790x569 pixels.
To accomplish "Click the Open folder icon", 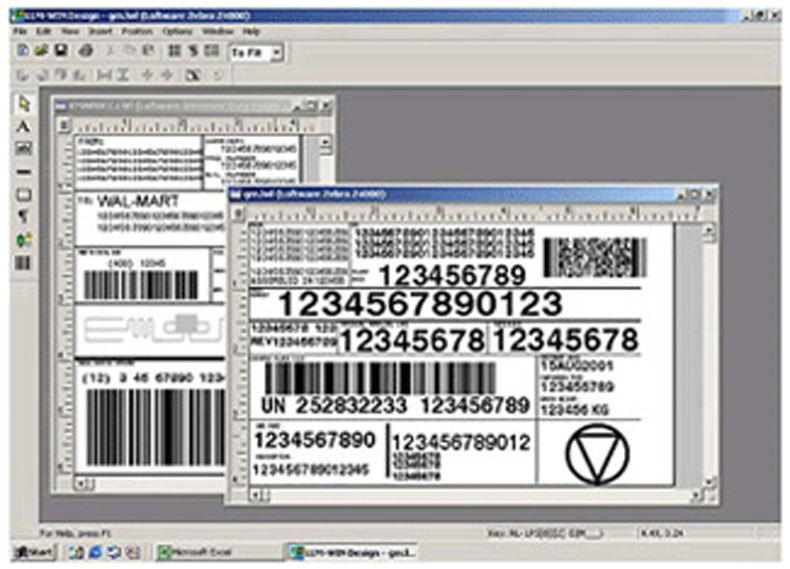I will [42, 50].
